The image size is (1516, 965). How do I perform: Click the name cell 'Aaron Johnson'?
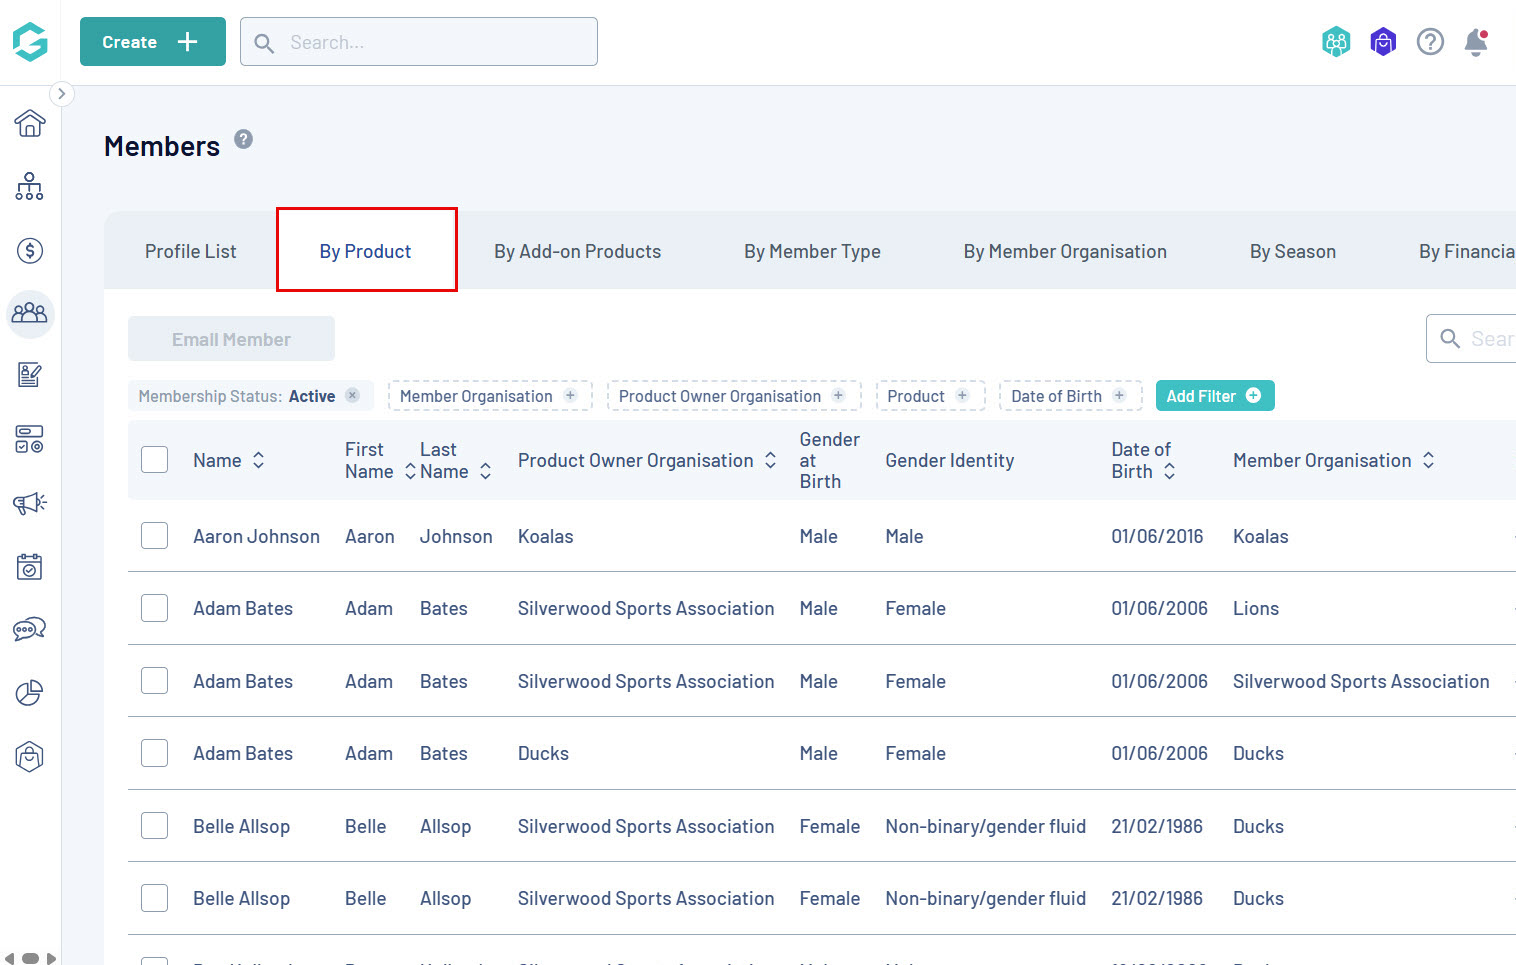(x=256, y=536)
